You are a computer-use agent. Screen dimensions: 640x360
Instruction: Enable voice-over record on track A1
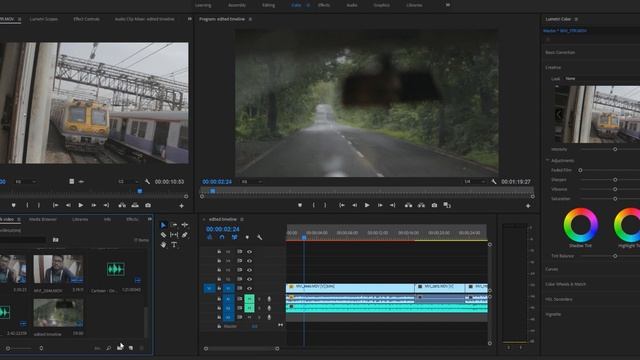point(269,299)
